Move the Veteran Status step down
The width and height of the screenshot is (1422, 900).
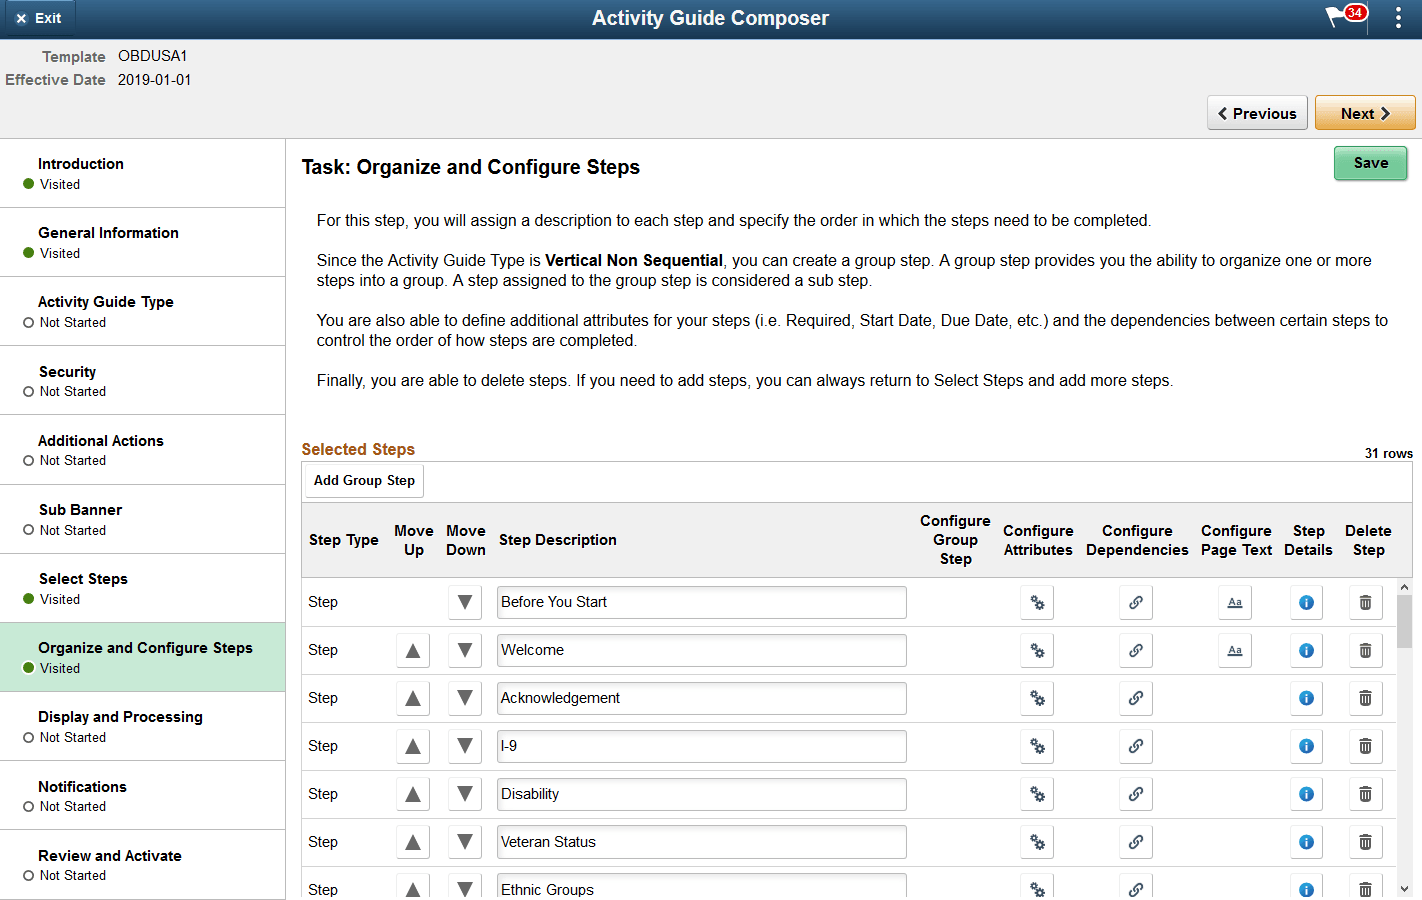point(465,842)
